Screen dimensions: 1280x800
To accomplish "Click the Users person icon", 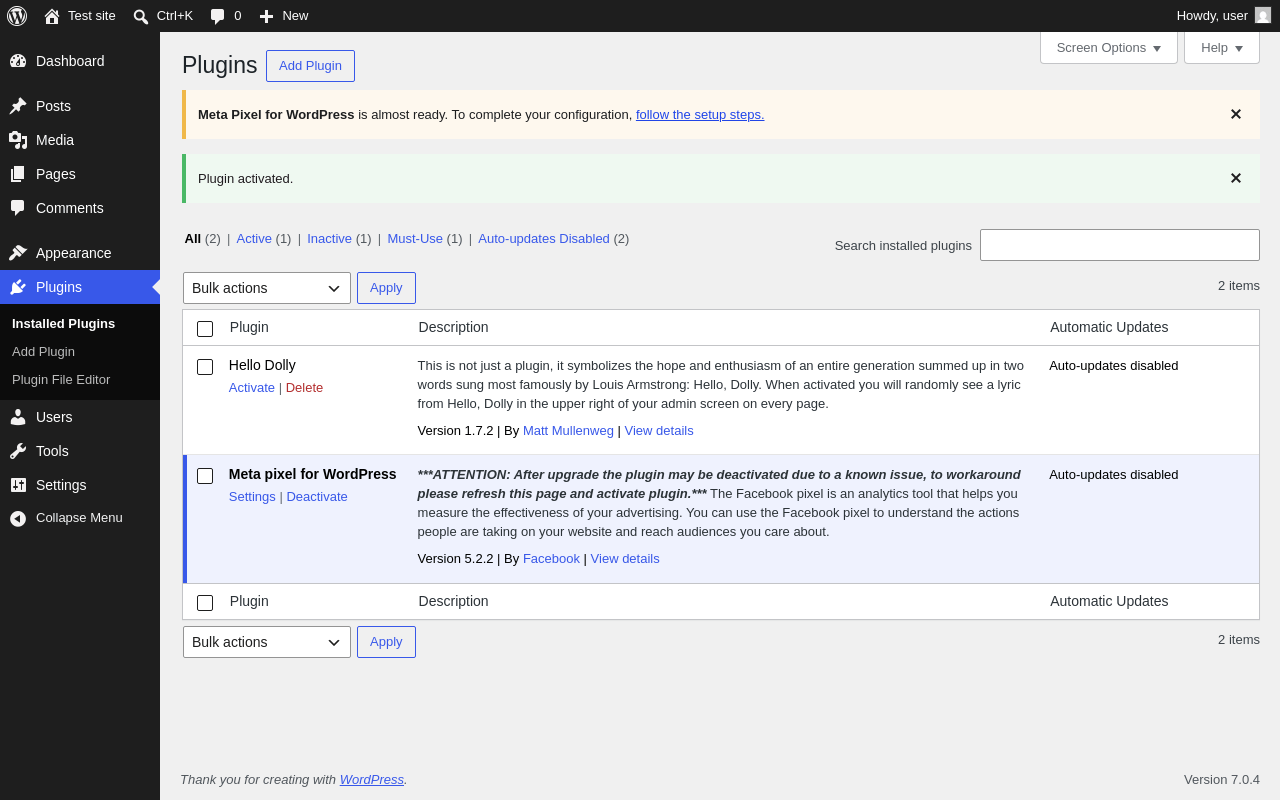I will point(18,417).
